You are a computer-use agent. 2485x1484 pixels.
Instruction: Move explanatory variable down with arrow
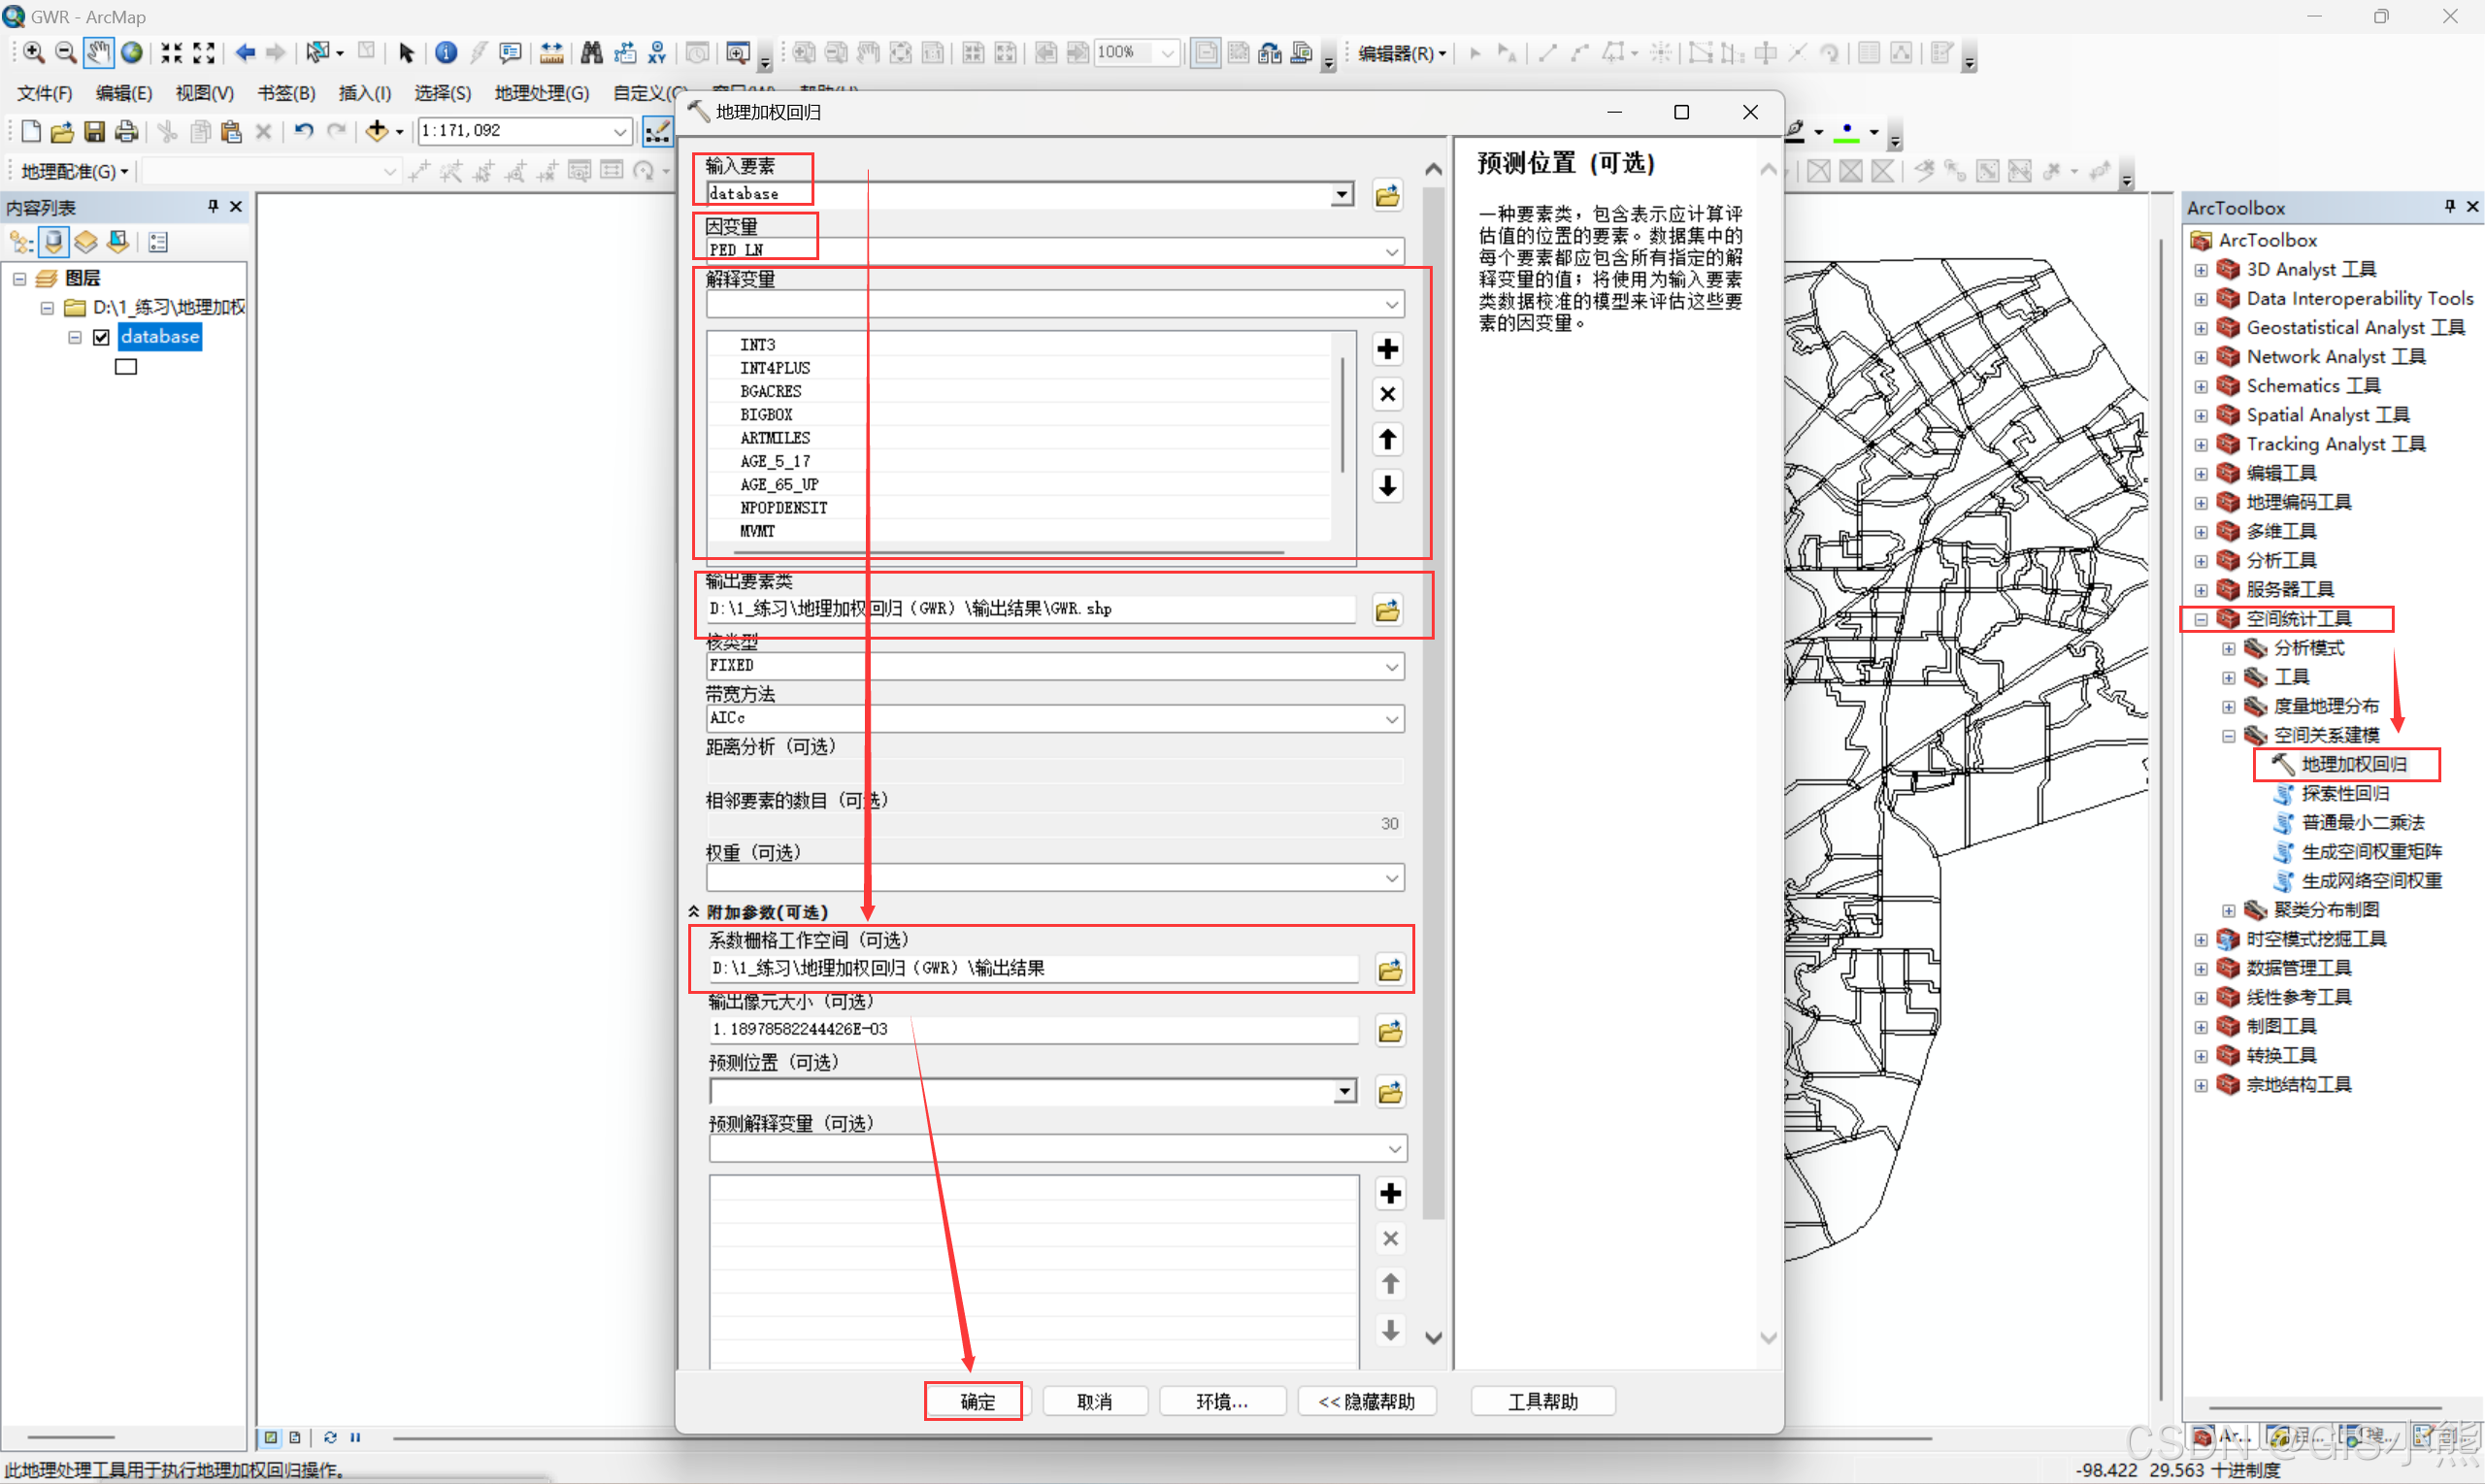click(x=1387, y=486)
